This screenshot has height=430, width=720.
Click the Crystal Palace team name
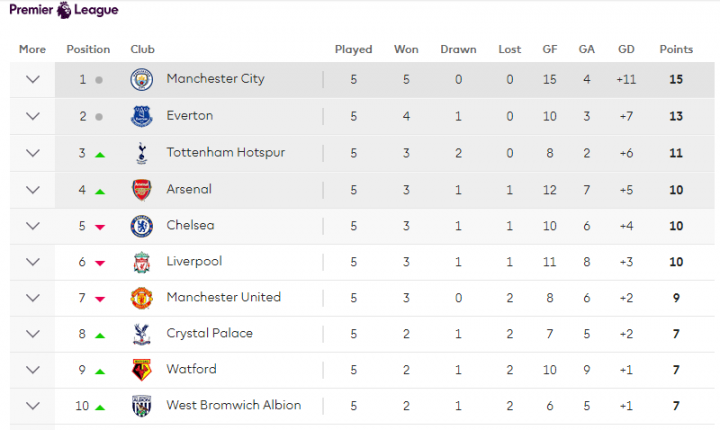click(x=209, y=333)
